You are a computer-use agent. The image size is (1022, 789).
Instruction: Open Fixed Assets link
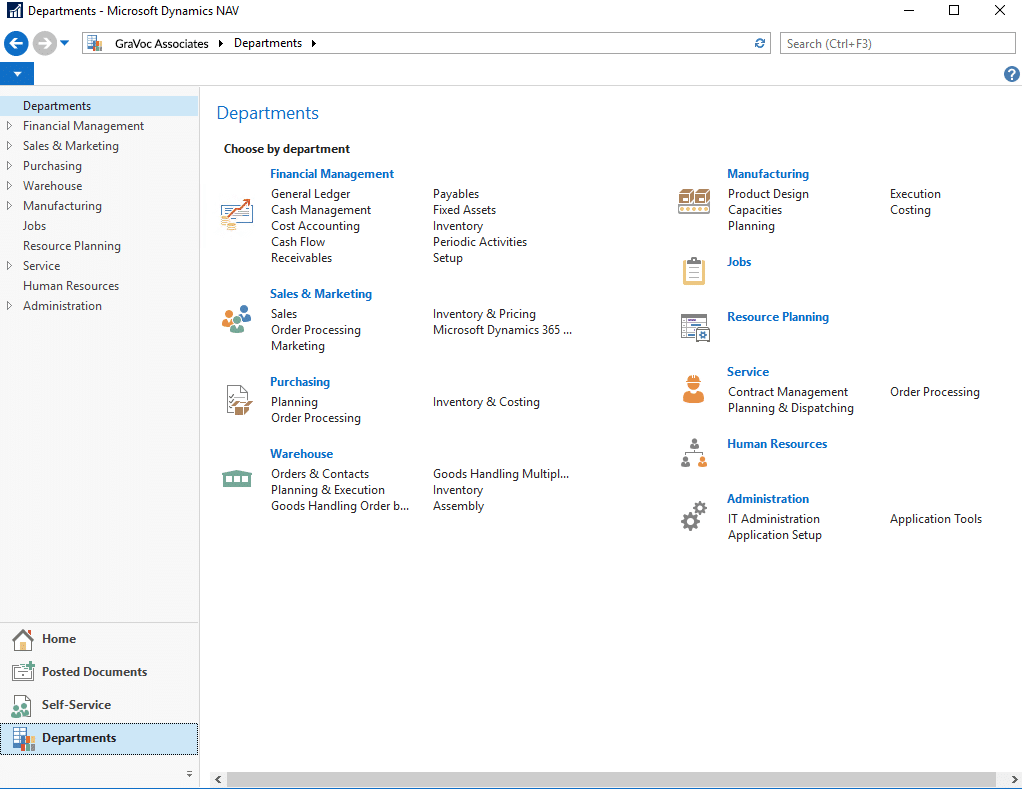tap(464, 210)
